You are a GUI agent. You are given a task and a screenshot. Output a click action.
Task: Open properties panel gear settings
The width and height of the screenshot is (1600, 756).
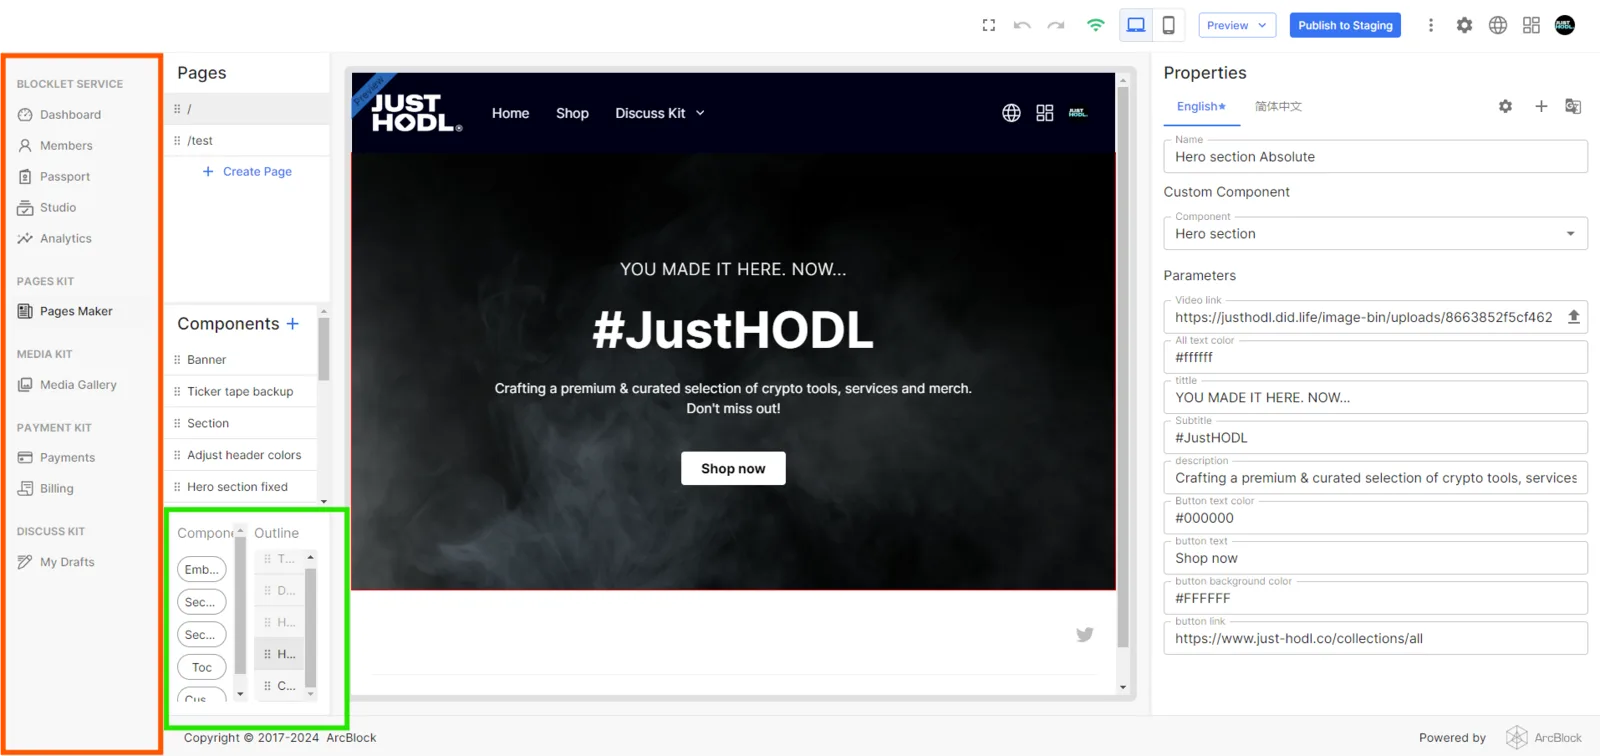click(1505, 106)
